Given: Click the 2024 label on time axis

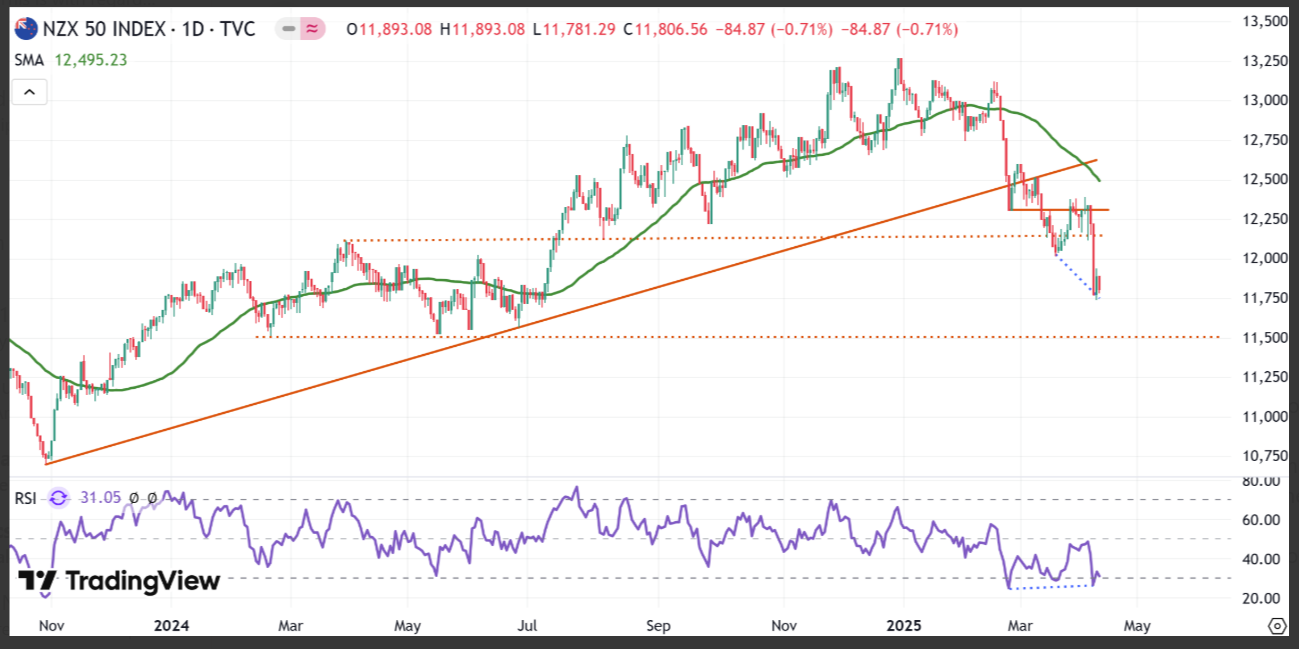Looking at the screenshot, I should click(x=169, y=626).
